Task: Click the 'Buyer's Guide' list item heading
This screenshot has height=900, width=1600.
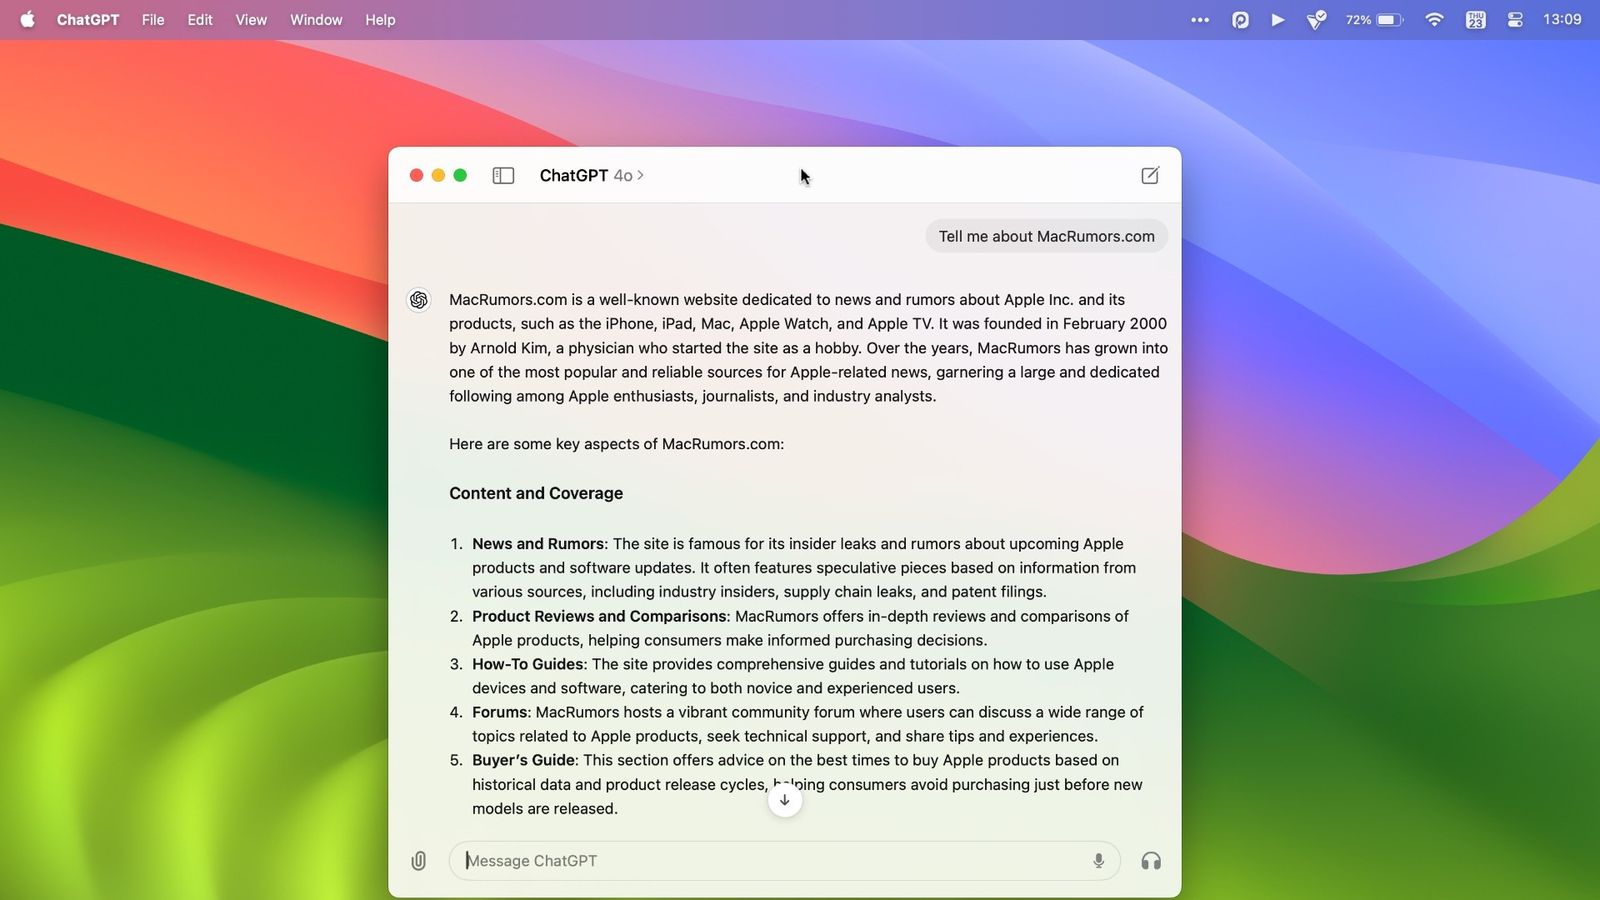Action: pos(524,760)
